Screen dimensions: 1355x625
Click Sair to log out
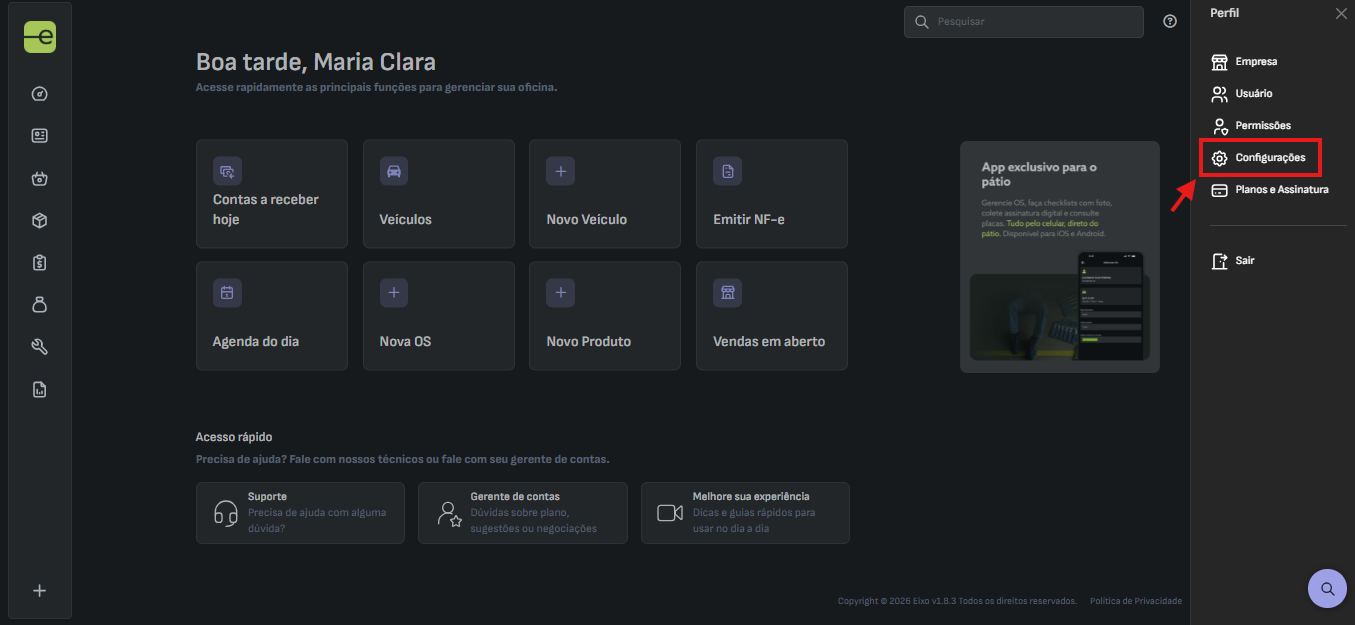coord(1233,261)
